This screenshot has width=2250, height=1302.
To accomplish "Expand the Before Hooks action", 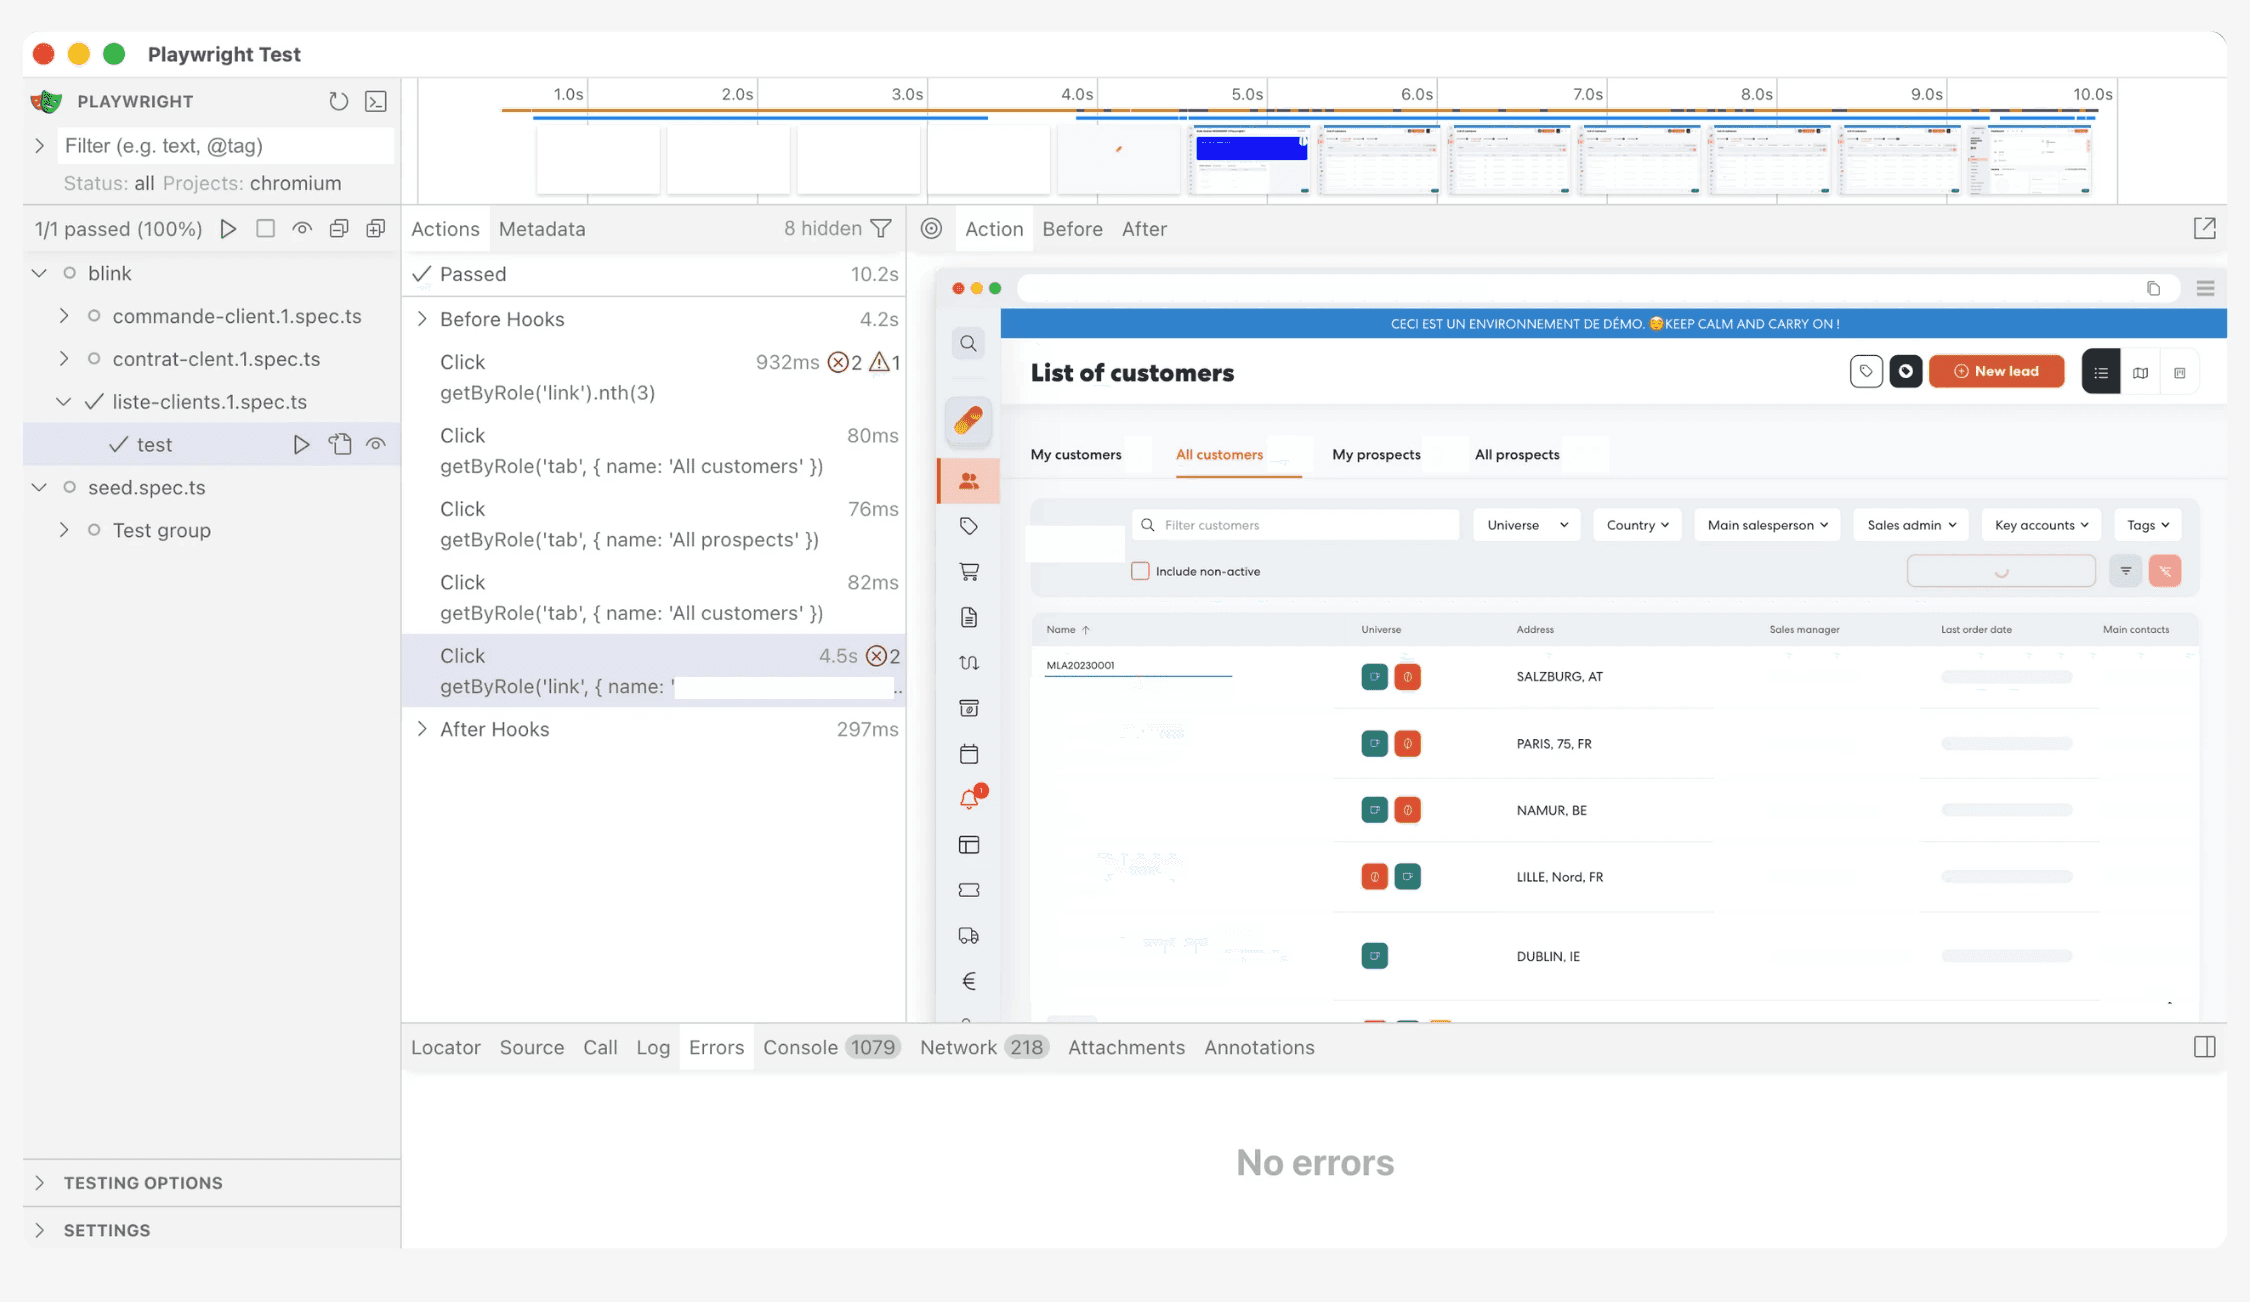I will point(422,319).
